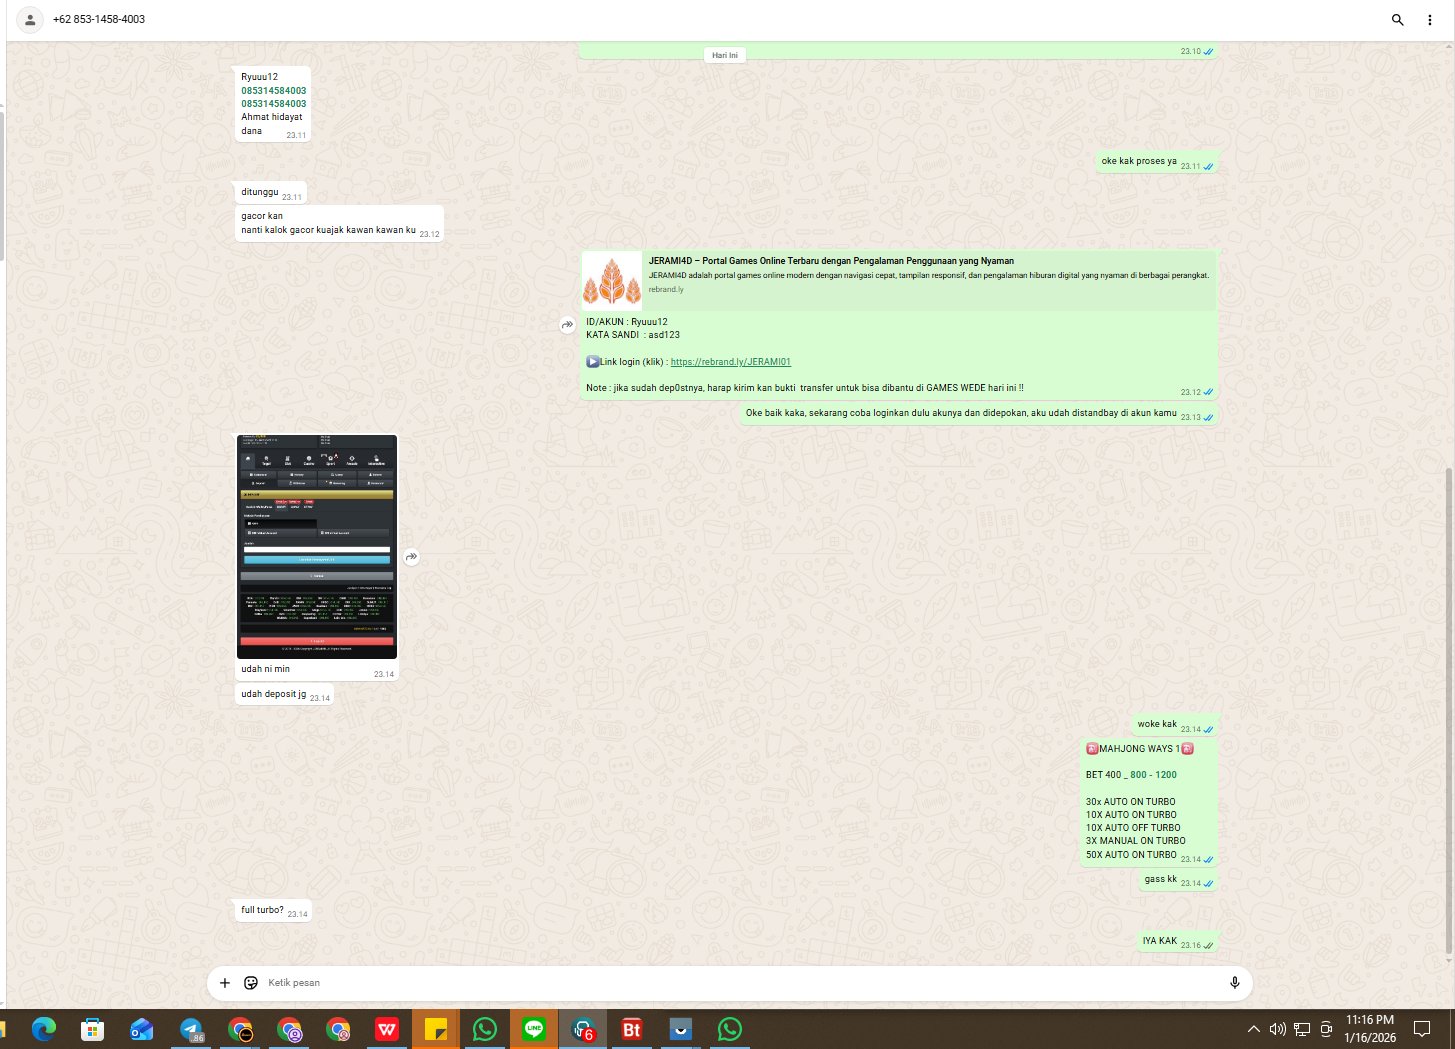Image resolution: width=1455 pixels, height=1049 pixels.
Task: Open the Windows notification center
Action: click(1422, 1029)
